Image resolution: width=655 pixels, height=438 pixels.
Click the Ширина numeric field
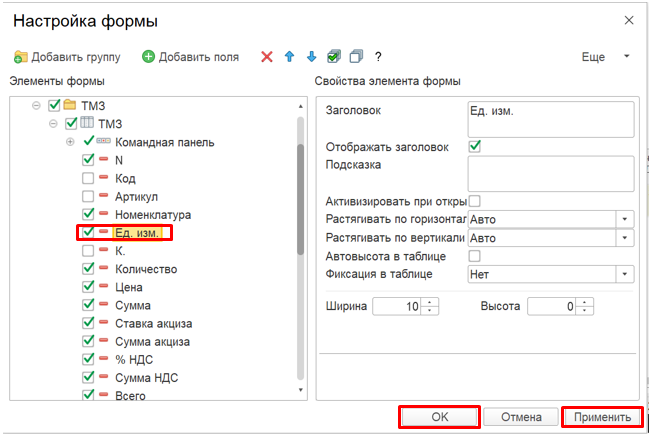tap(397, 306)
